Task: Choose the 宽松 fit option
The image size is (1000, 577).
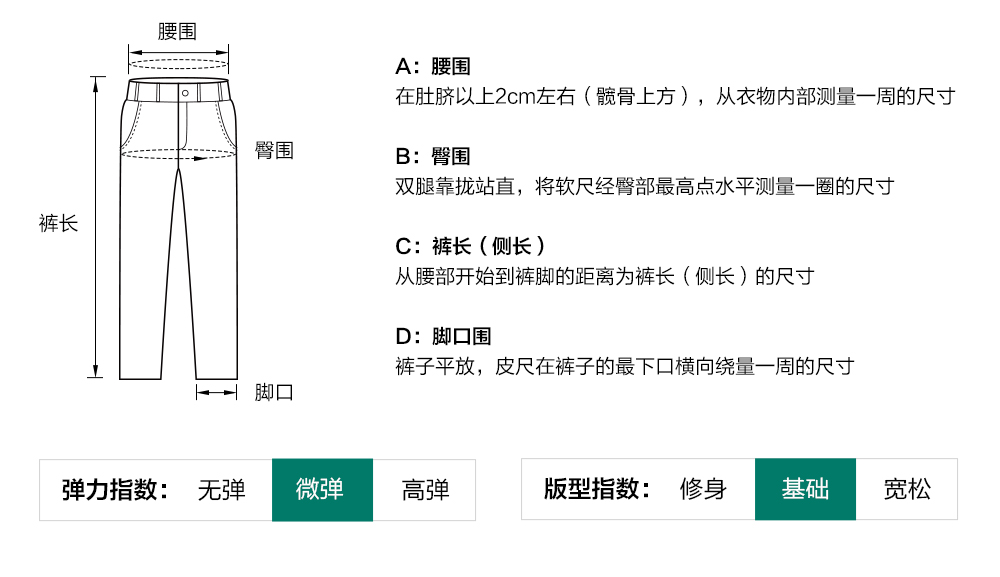Action: point(907,490)
